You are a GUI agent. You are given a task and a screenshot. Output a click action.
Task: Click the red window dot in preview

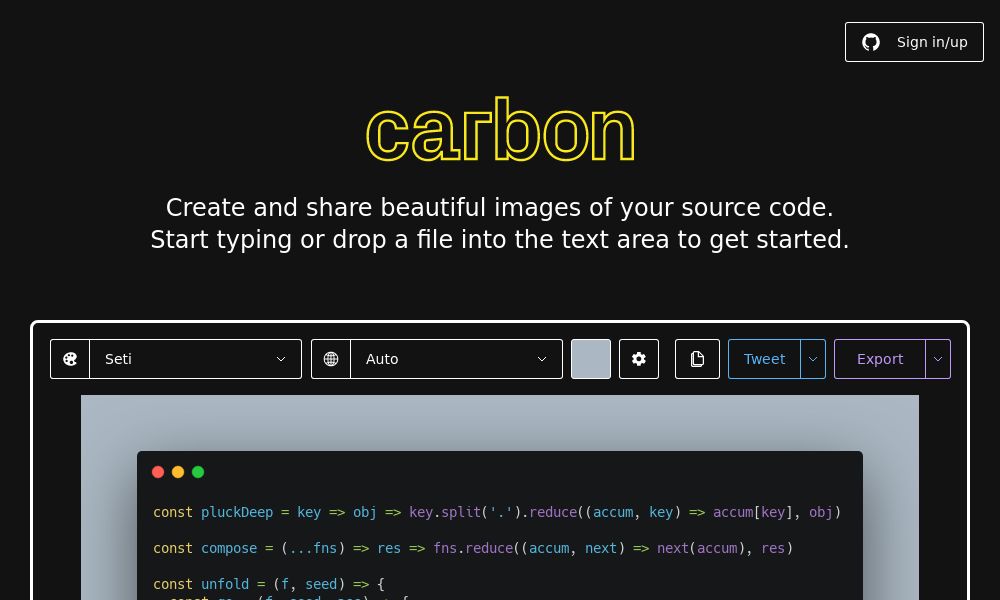click(158, 472)
